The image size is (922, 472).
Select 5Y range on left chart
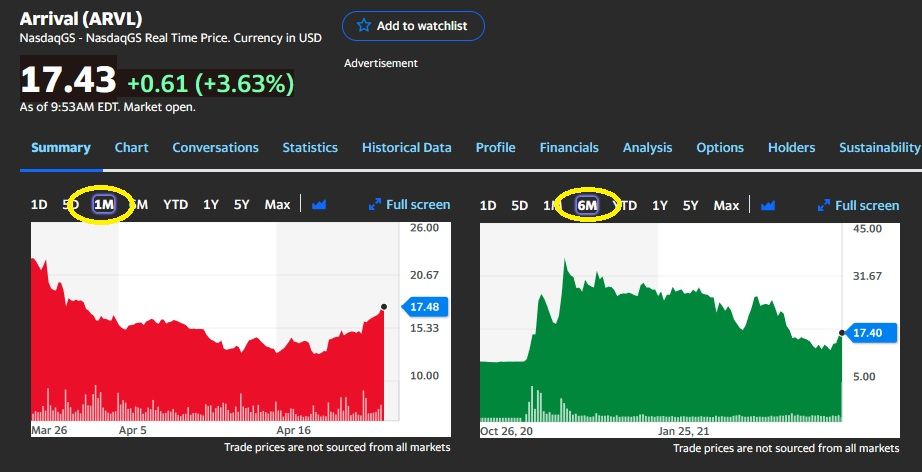[x=242, y=205]
